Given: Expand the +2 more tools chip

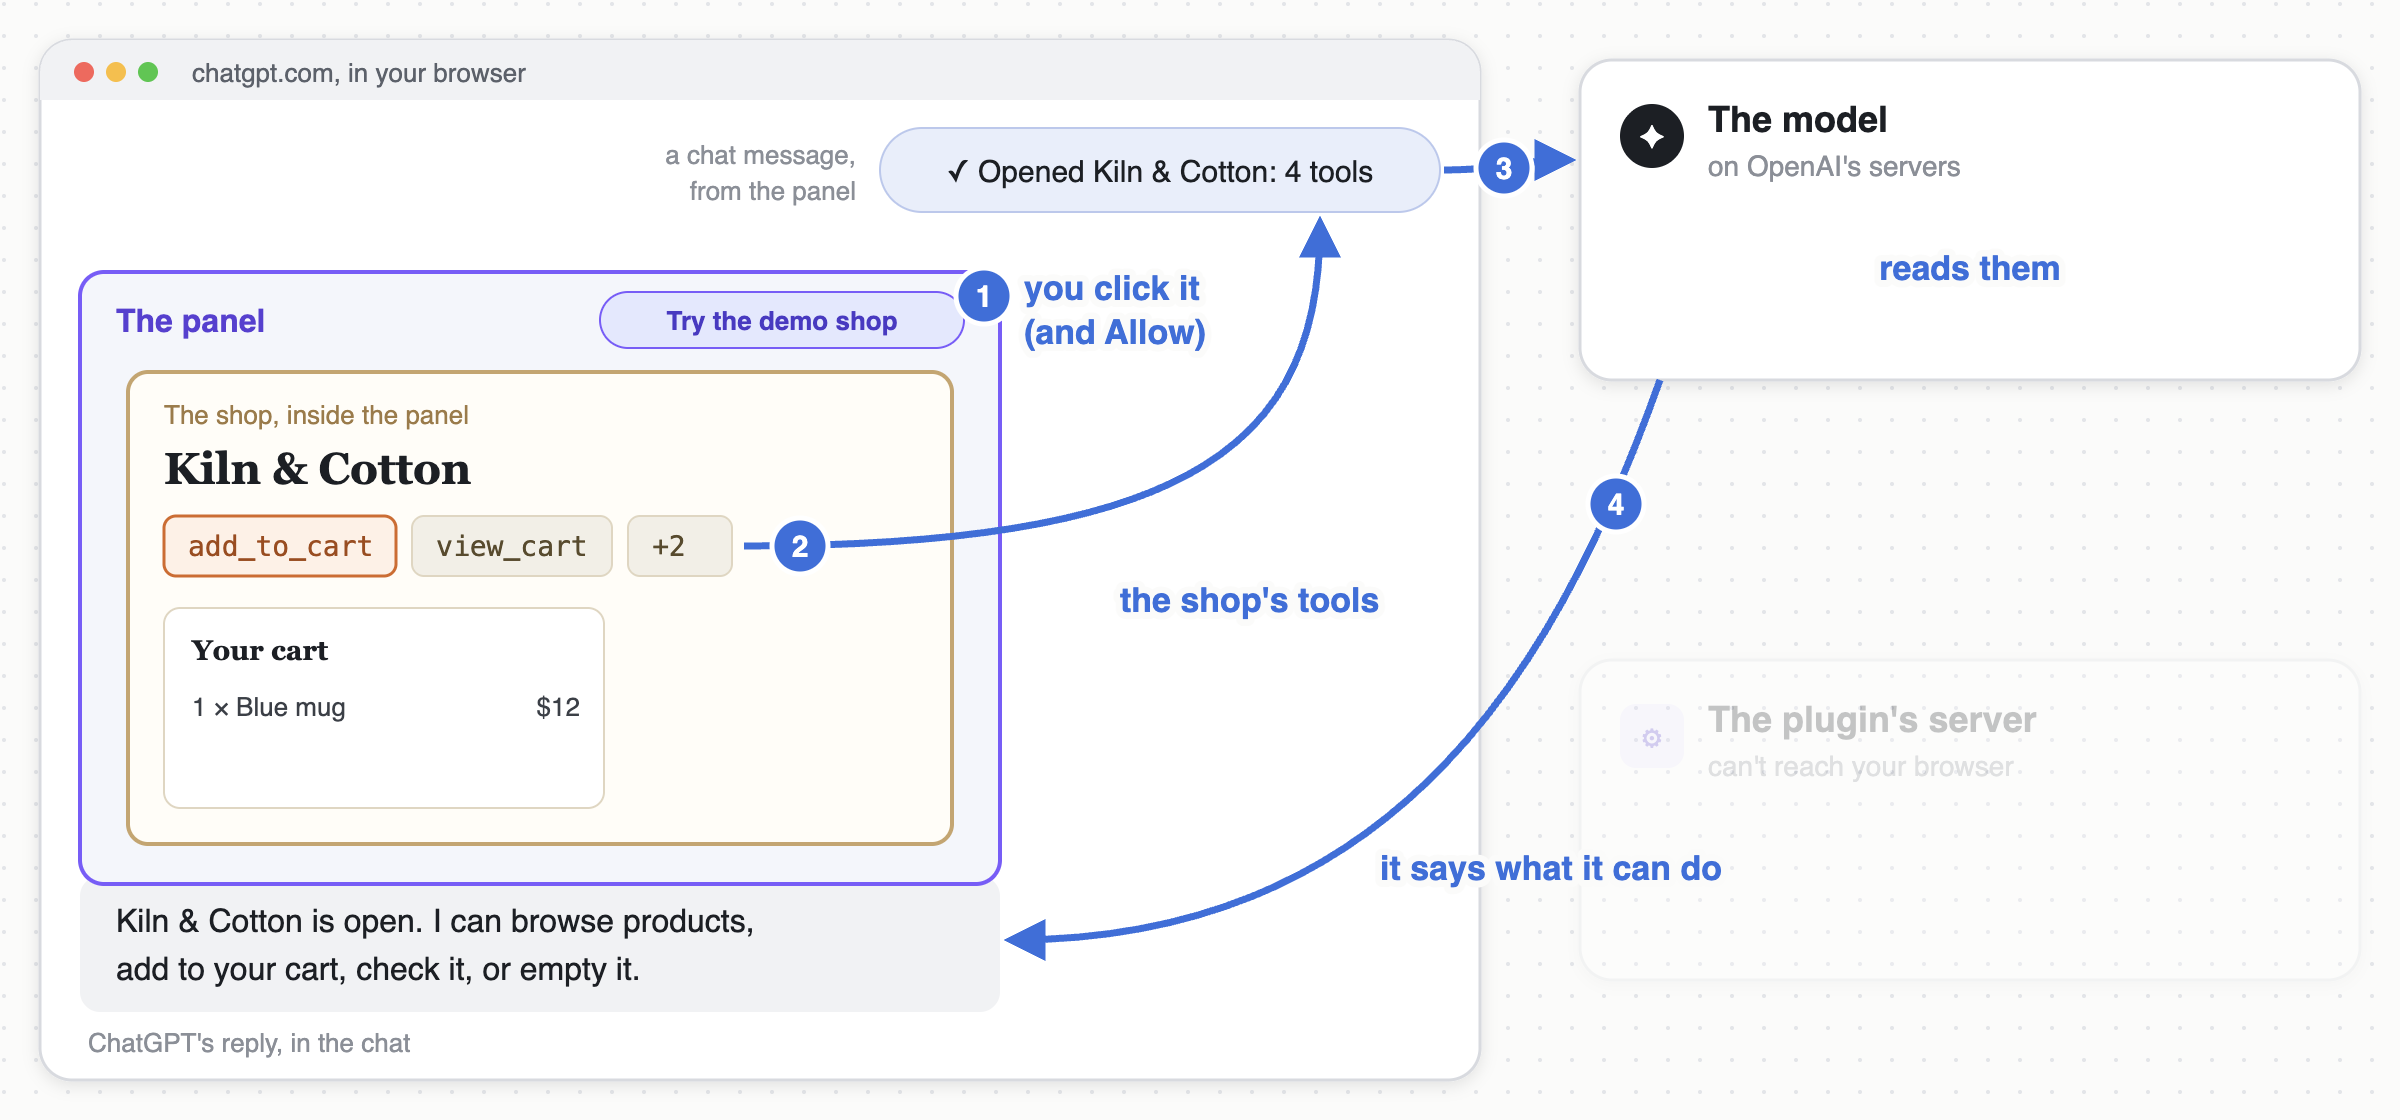Looking at the screenshot, I should (680, 546).
